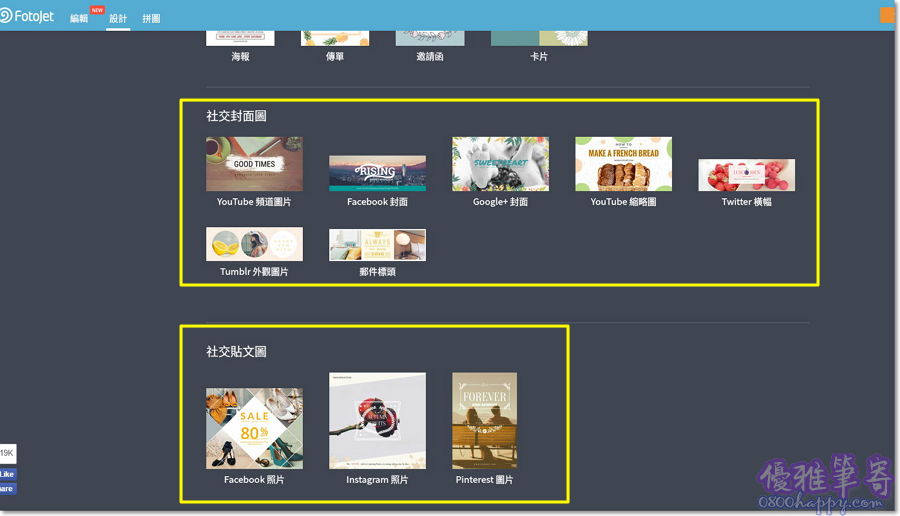Open the Facebook 封面 thumbnail
This screenshot has height=516, width=900.
coord(377,173)
